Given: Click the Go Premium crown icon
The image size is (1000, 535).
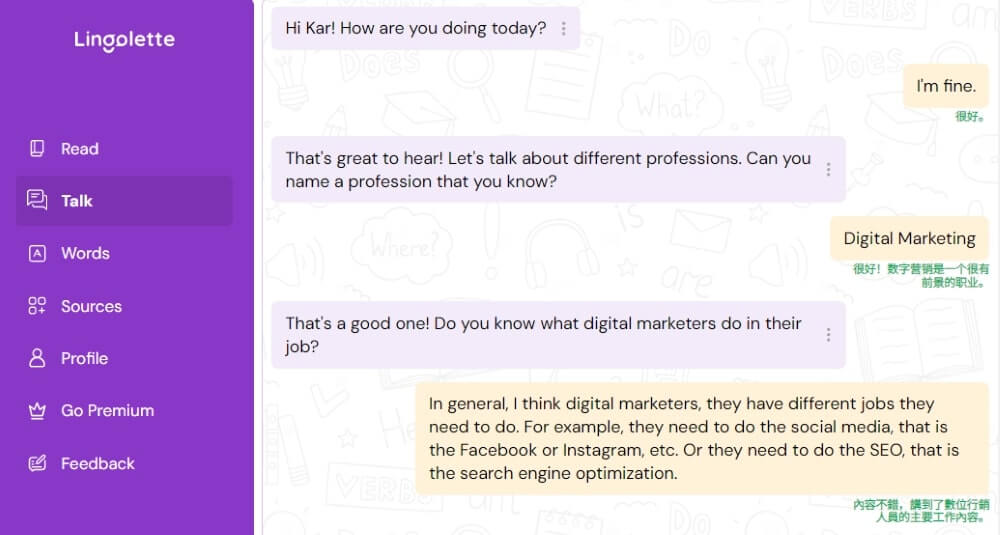Looking at the screenshot, I should click(x=37, y=411).
